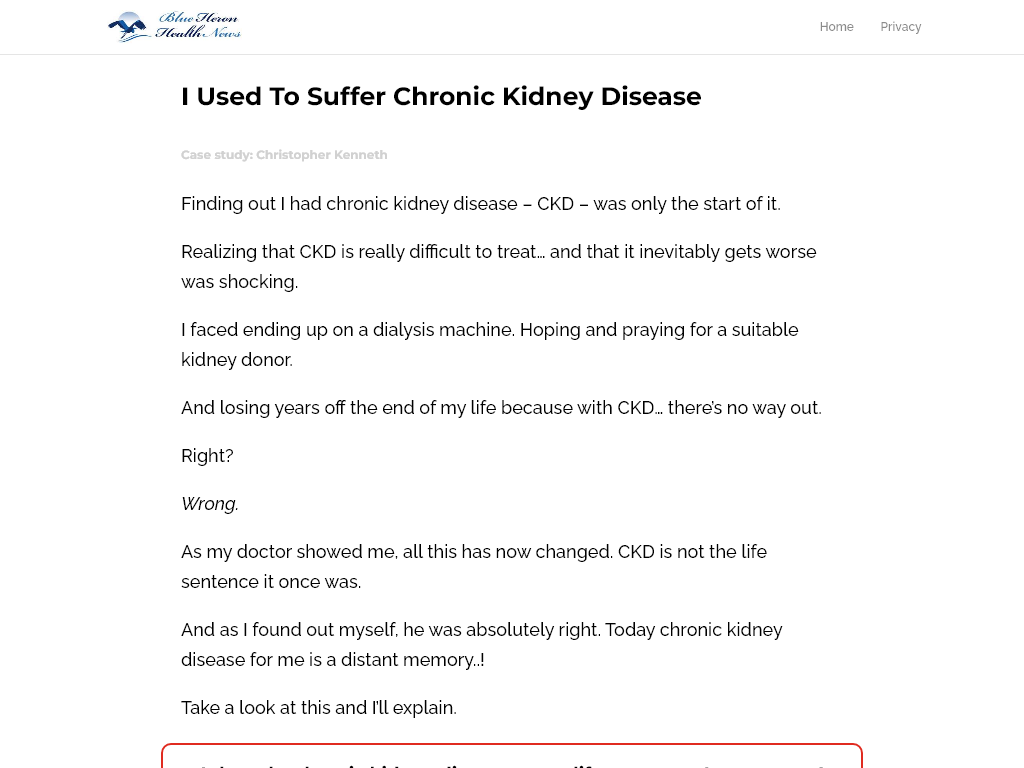Select the paragraph about dialysis machine
The height and width of the screenshot is (768, 1024).
click(x=490, y=344)
